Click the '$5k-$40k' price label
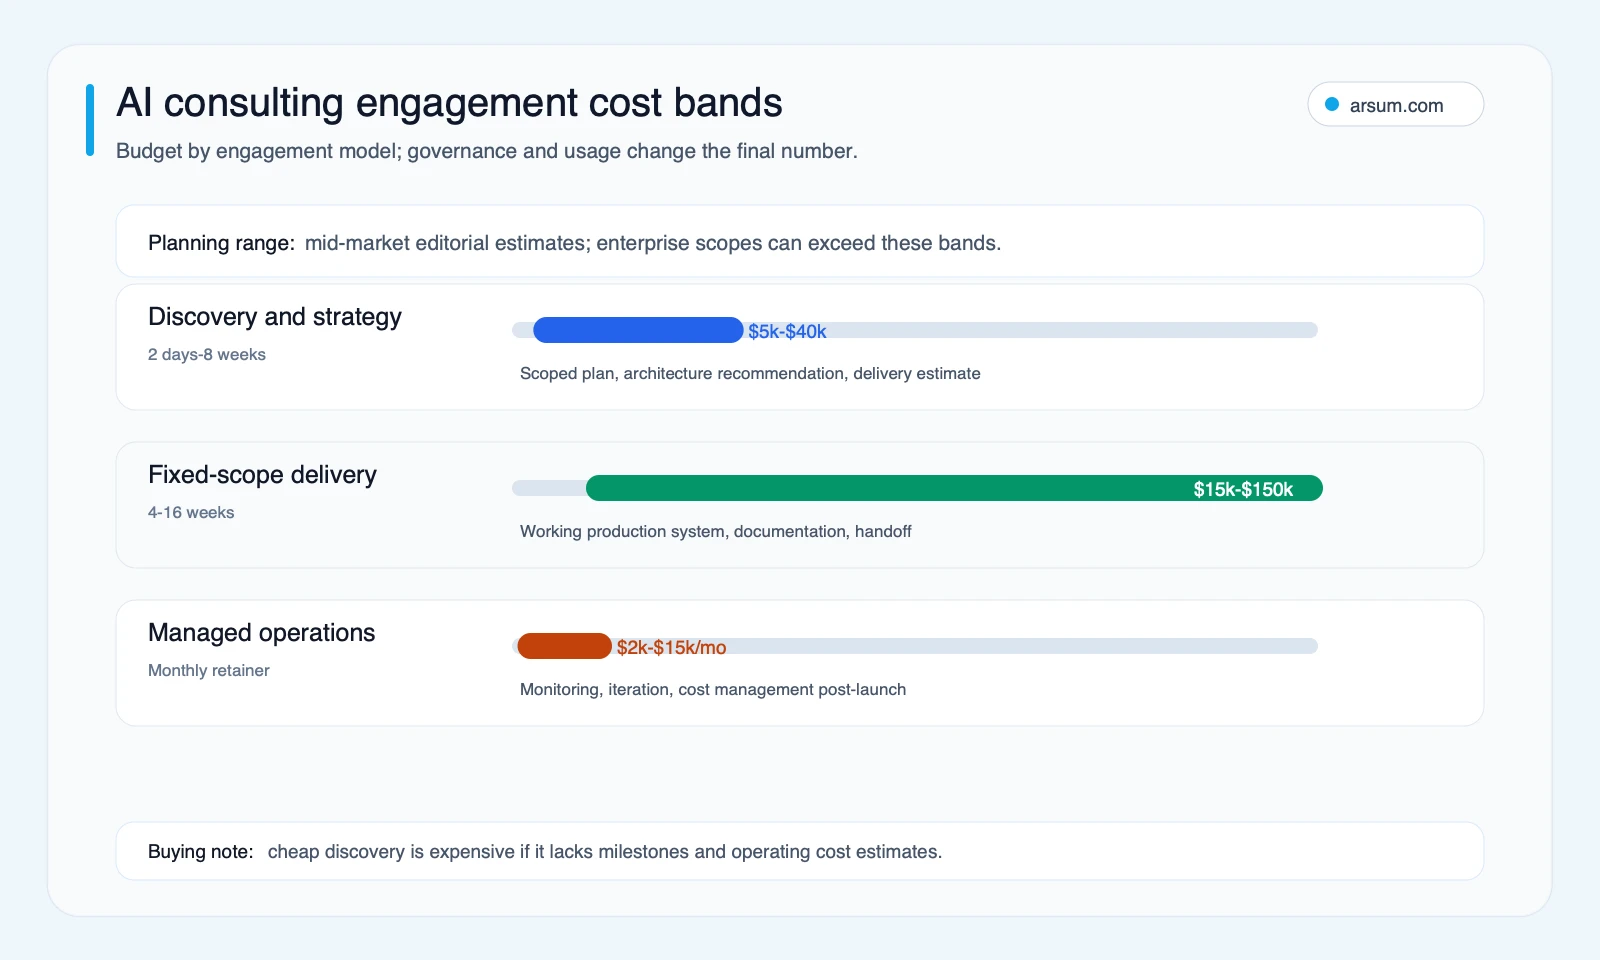1600x960 pixels. pos(787,331)
